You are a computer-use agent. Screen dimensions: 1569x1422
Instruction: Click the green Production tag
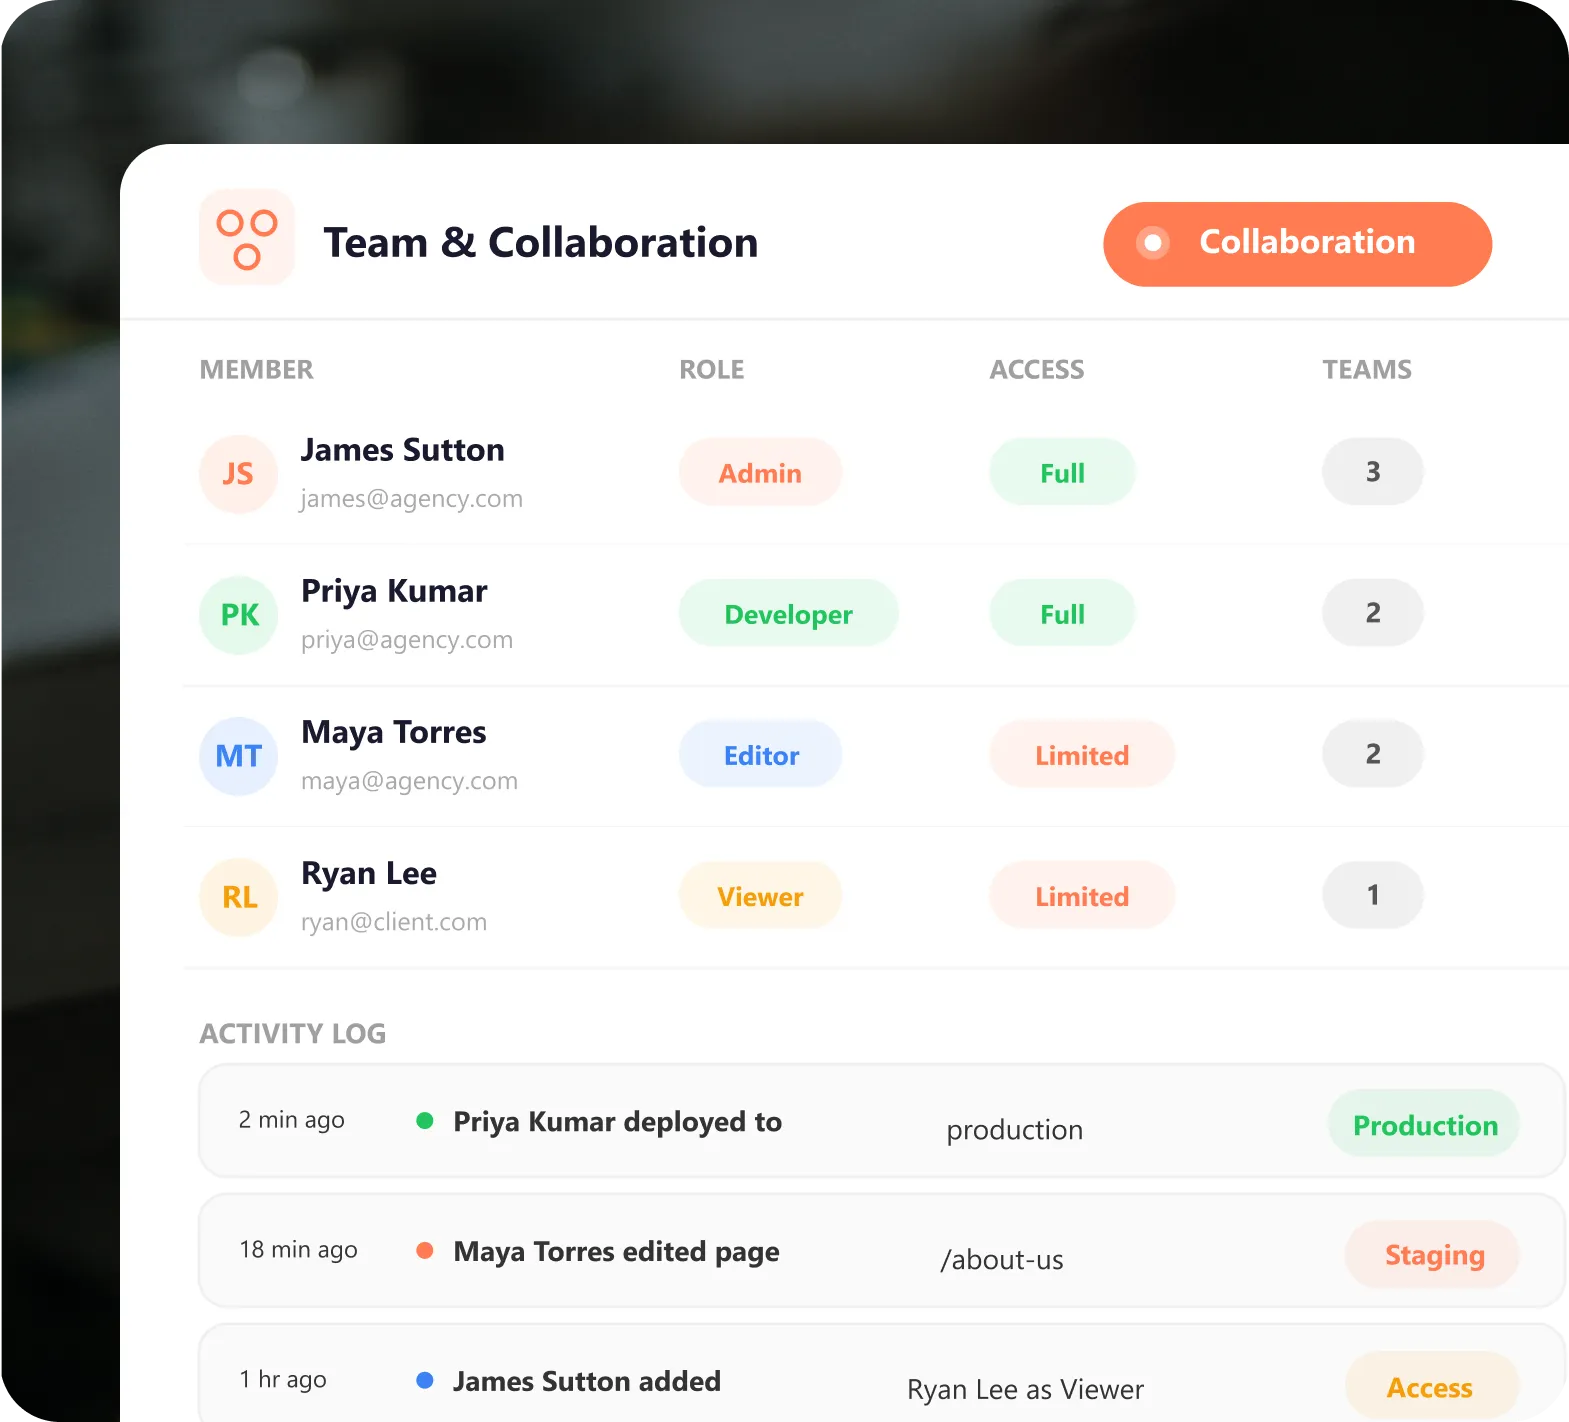(x=1424, y=1125)
